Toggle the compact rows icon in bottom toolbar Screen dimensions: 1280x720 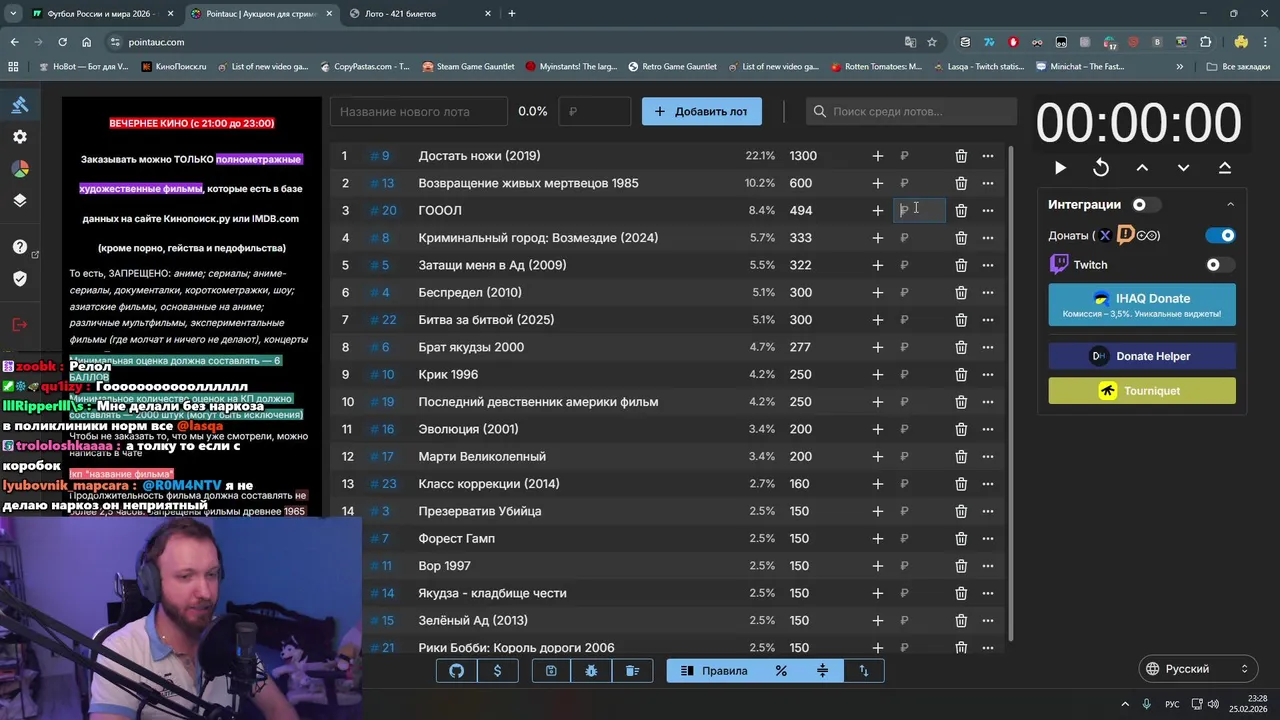coord(822,671)
